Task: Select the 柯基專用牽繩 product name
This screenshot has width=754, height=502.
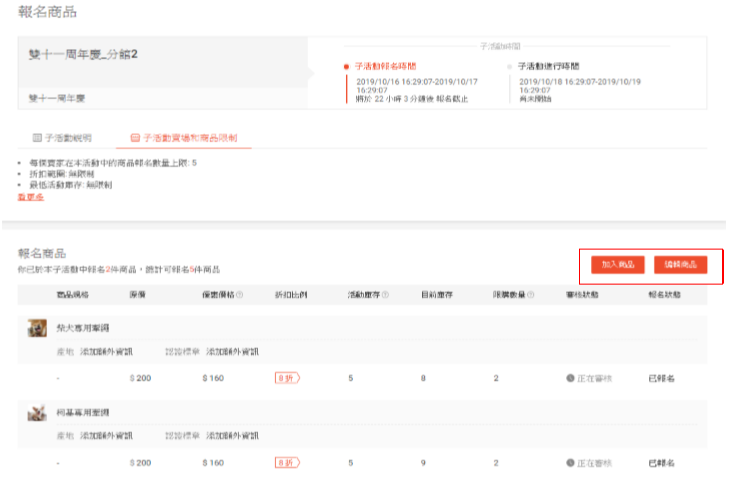Action: [x=83, y=413]
